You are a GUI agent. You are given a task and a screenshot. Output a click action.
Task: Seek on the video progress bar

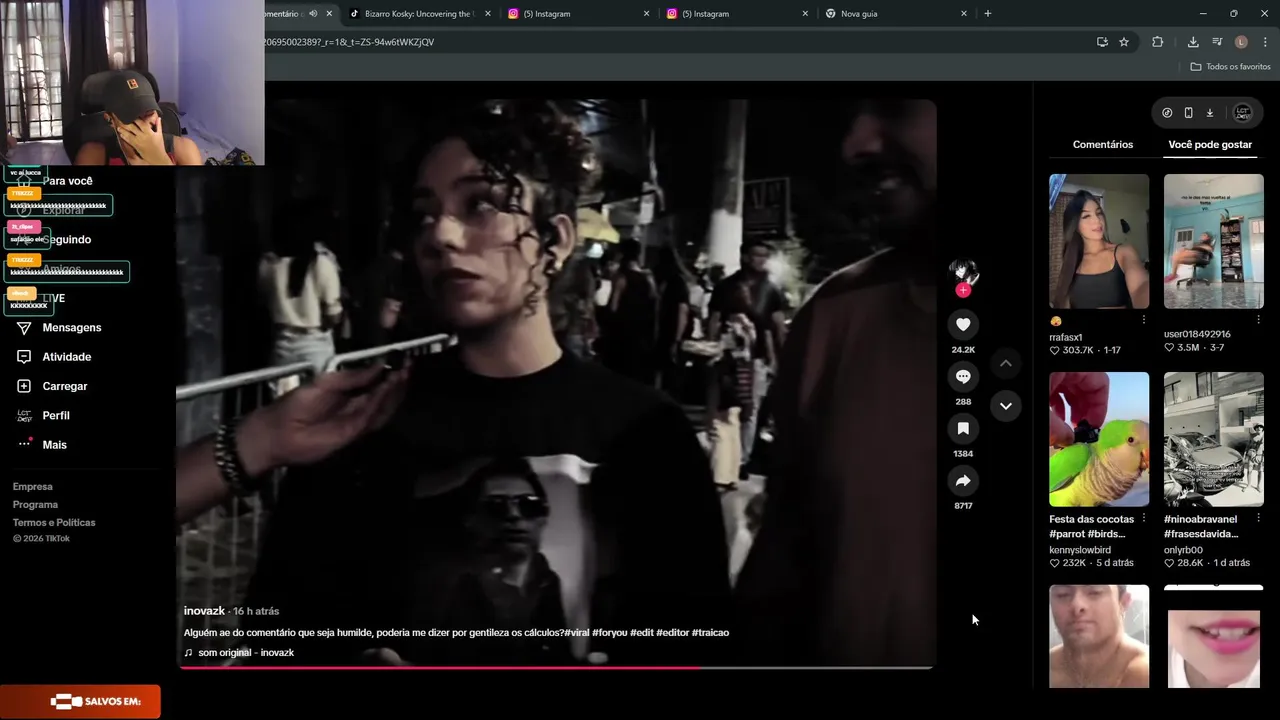click(x=556, y=667)
